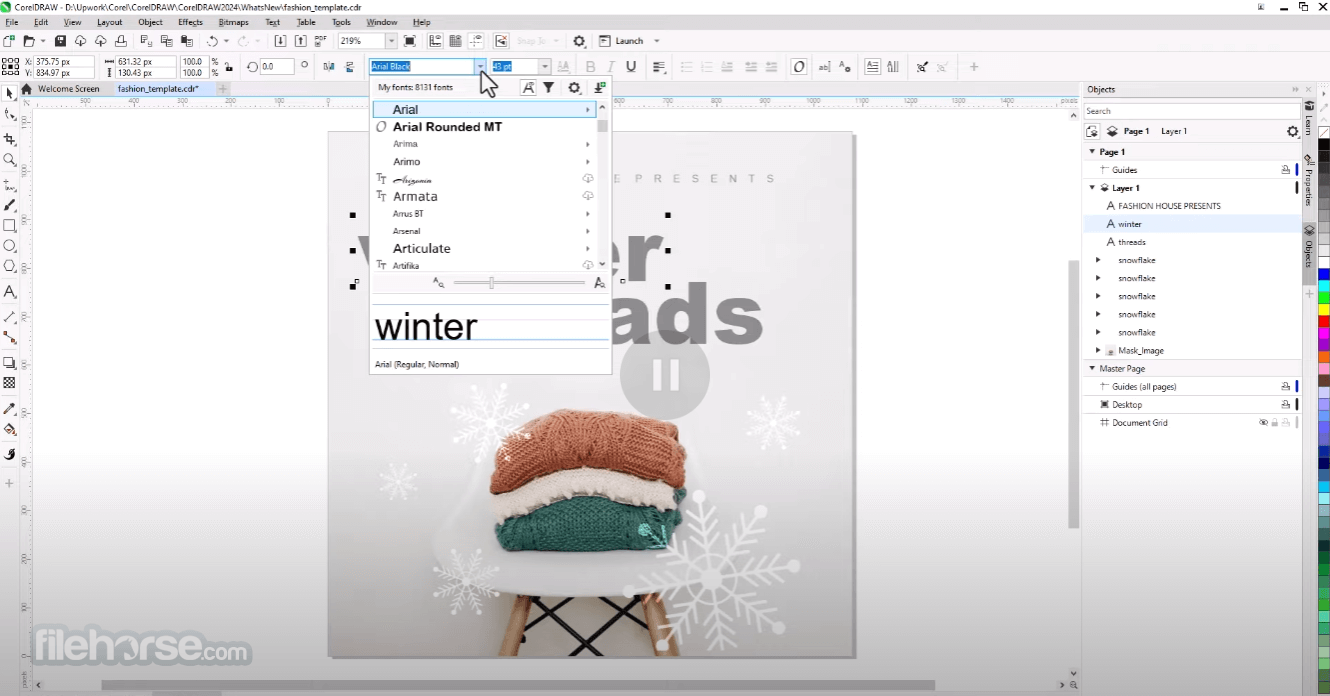Viewport: 1330px width, 696px height.
Task: Toggle lock on Guides (all pages)
Action: [x=1286, y=387]
